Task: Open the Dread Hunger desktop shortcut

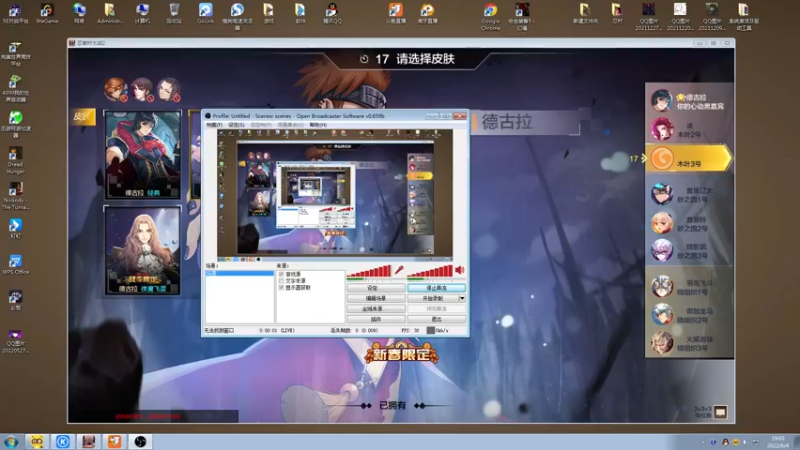Action: click(x=15, y=160)
